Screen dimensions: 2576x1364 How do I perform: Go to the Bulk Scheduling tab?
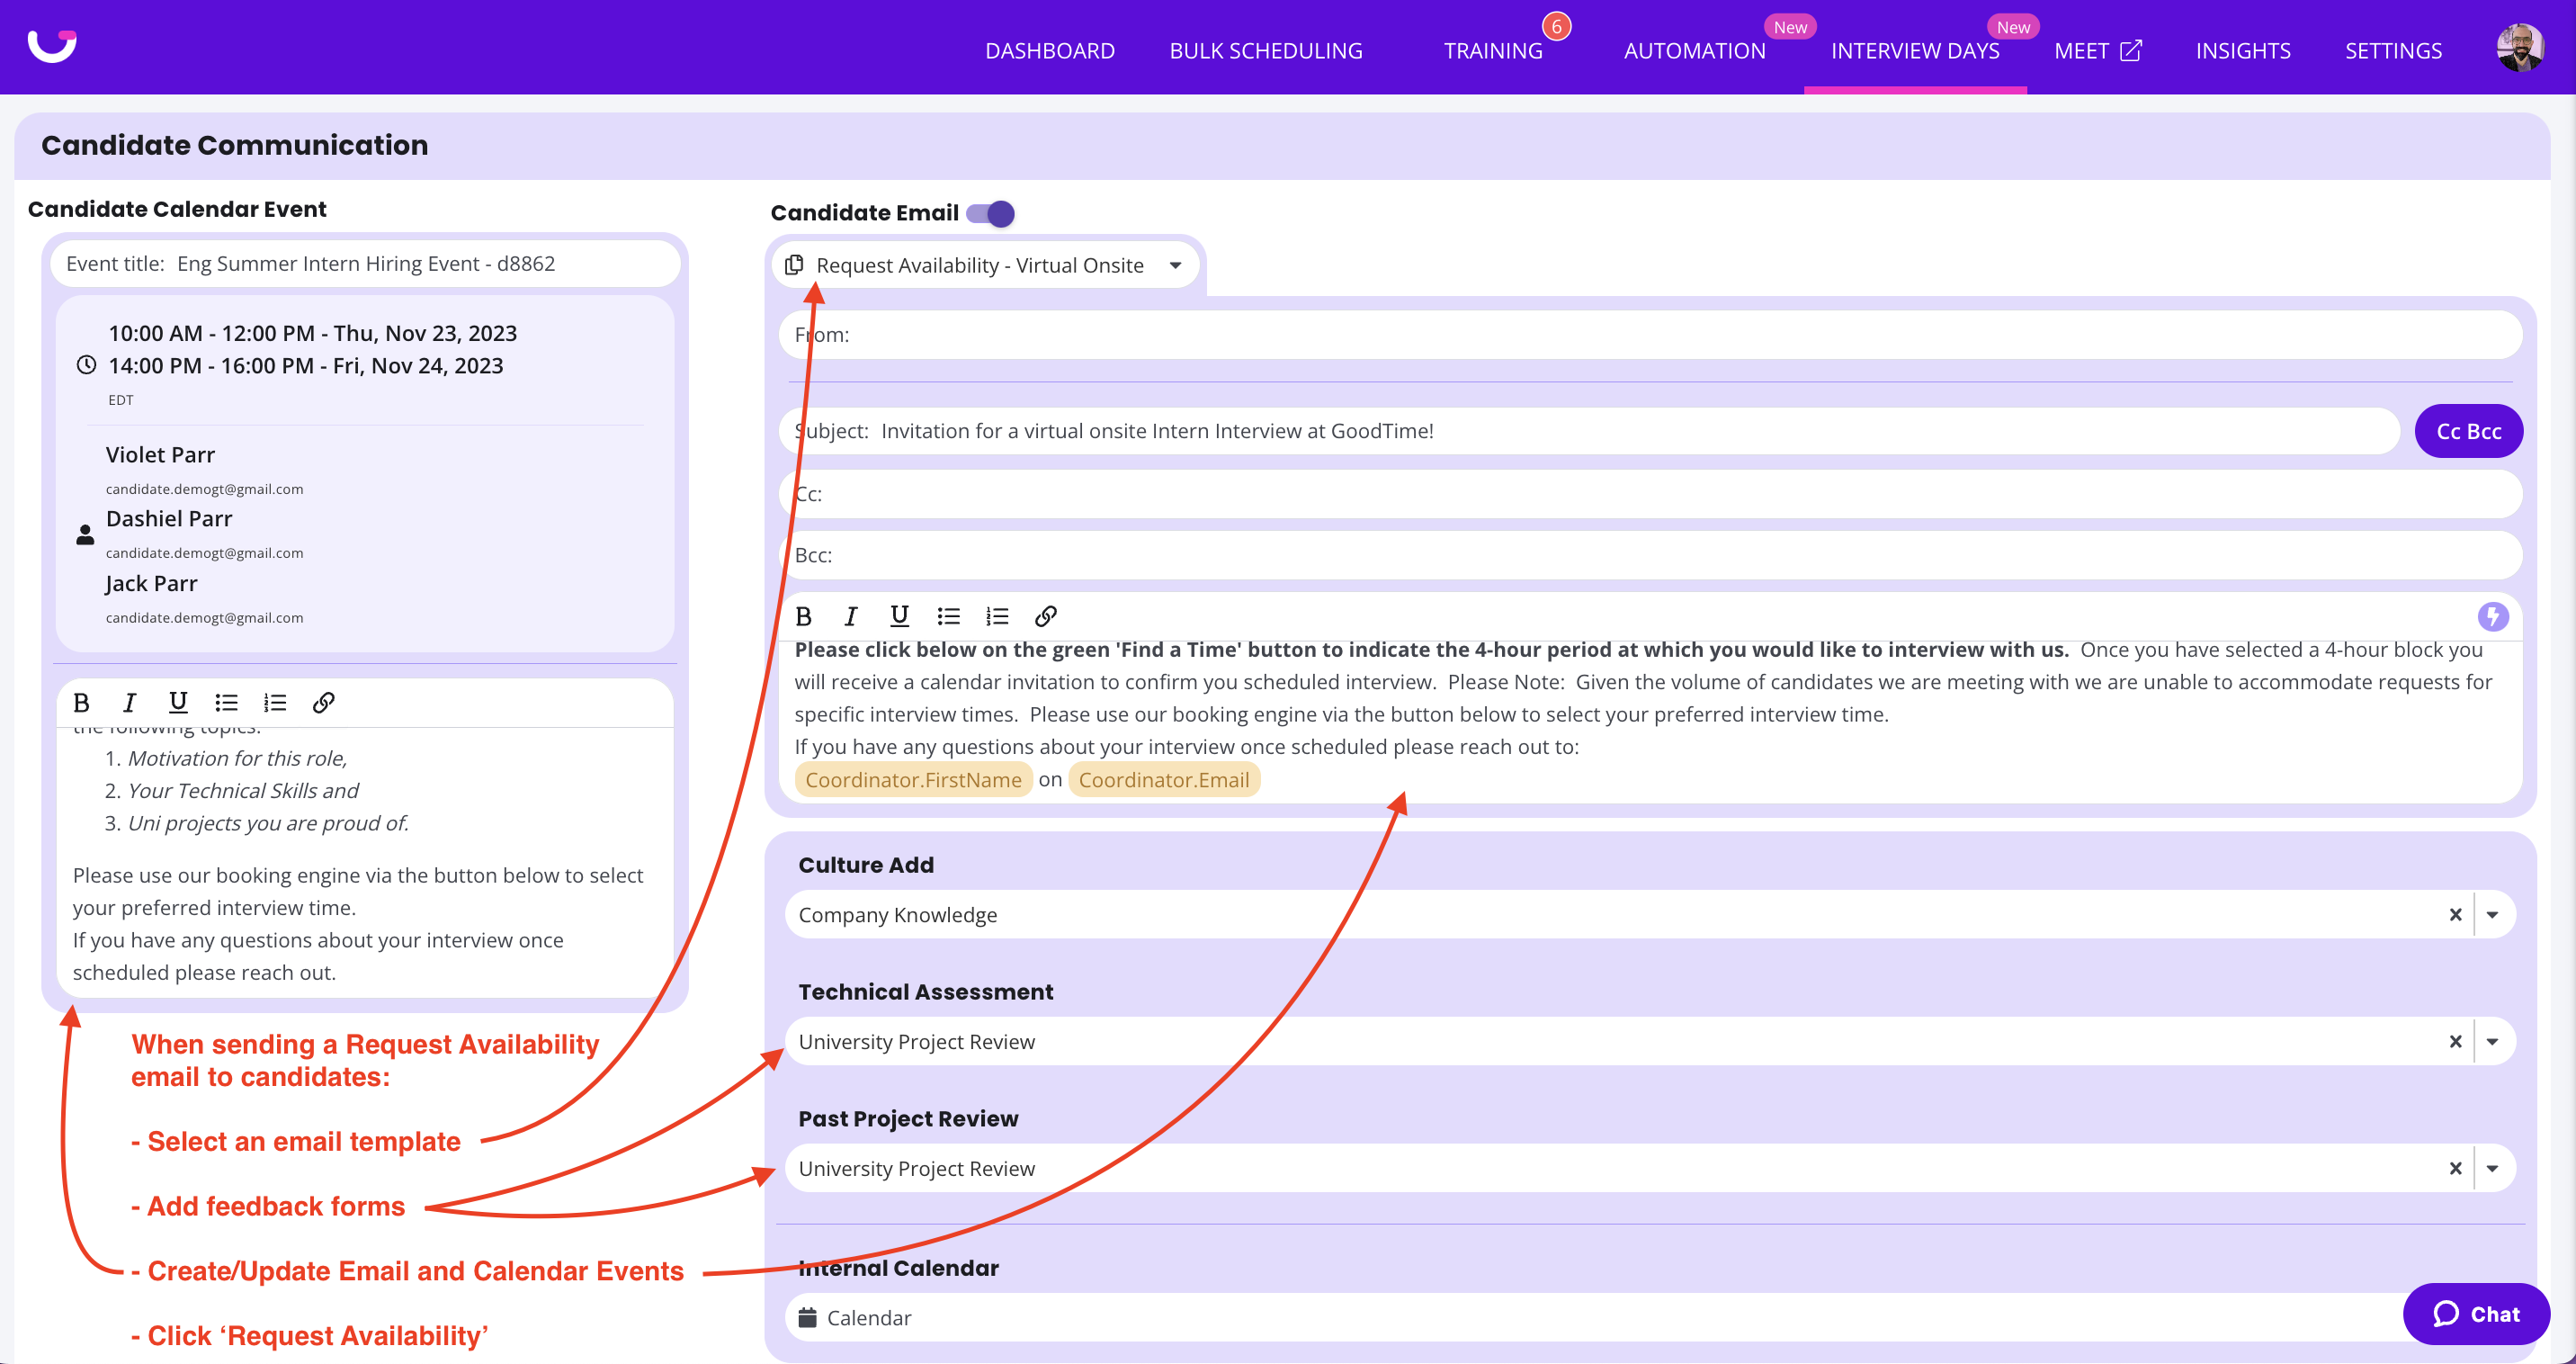pyautogui.click(x=1265, y=50)
